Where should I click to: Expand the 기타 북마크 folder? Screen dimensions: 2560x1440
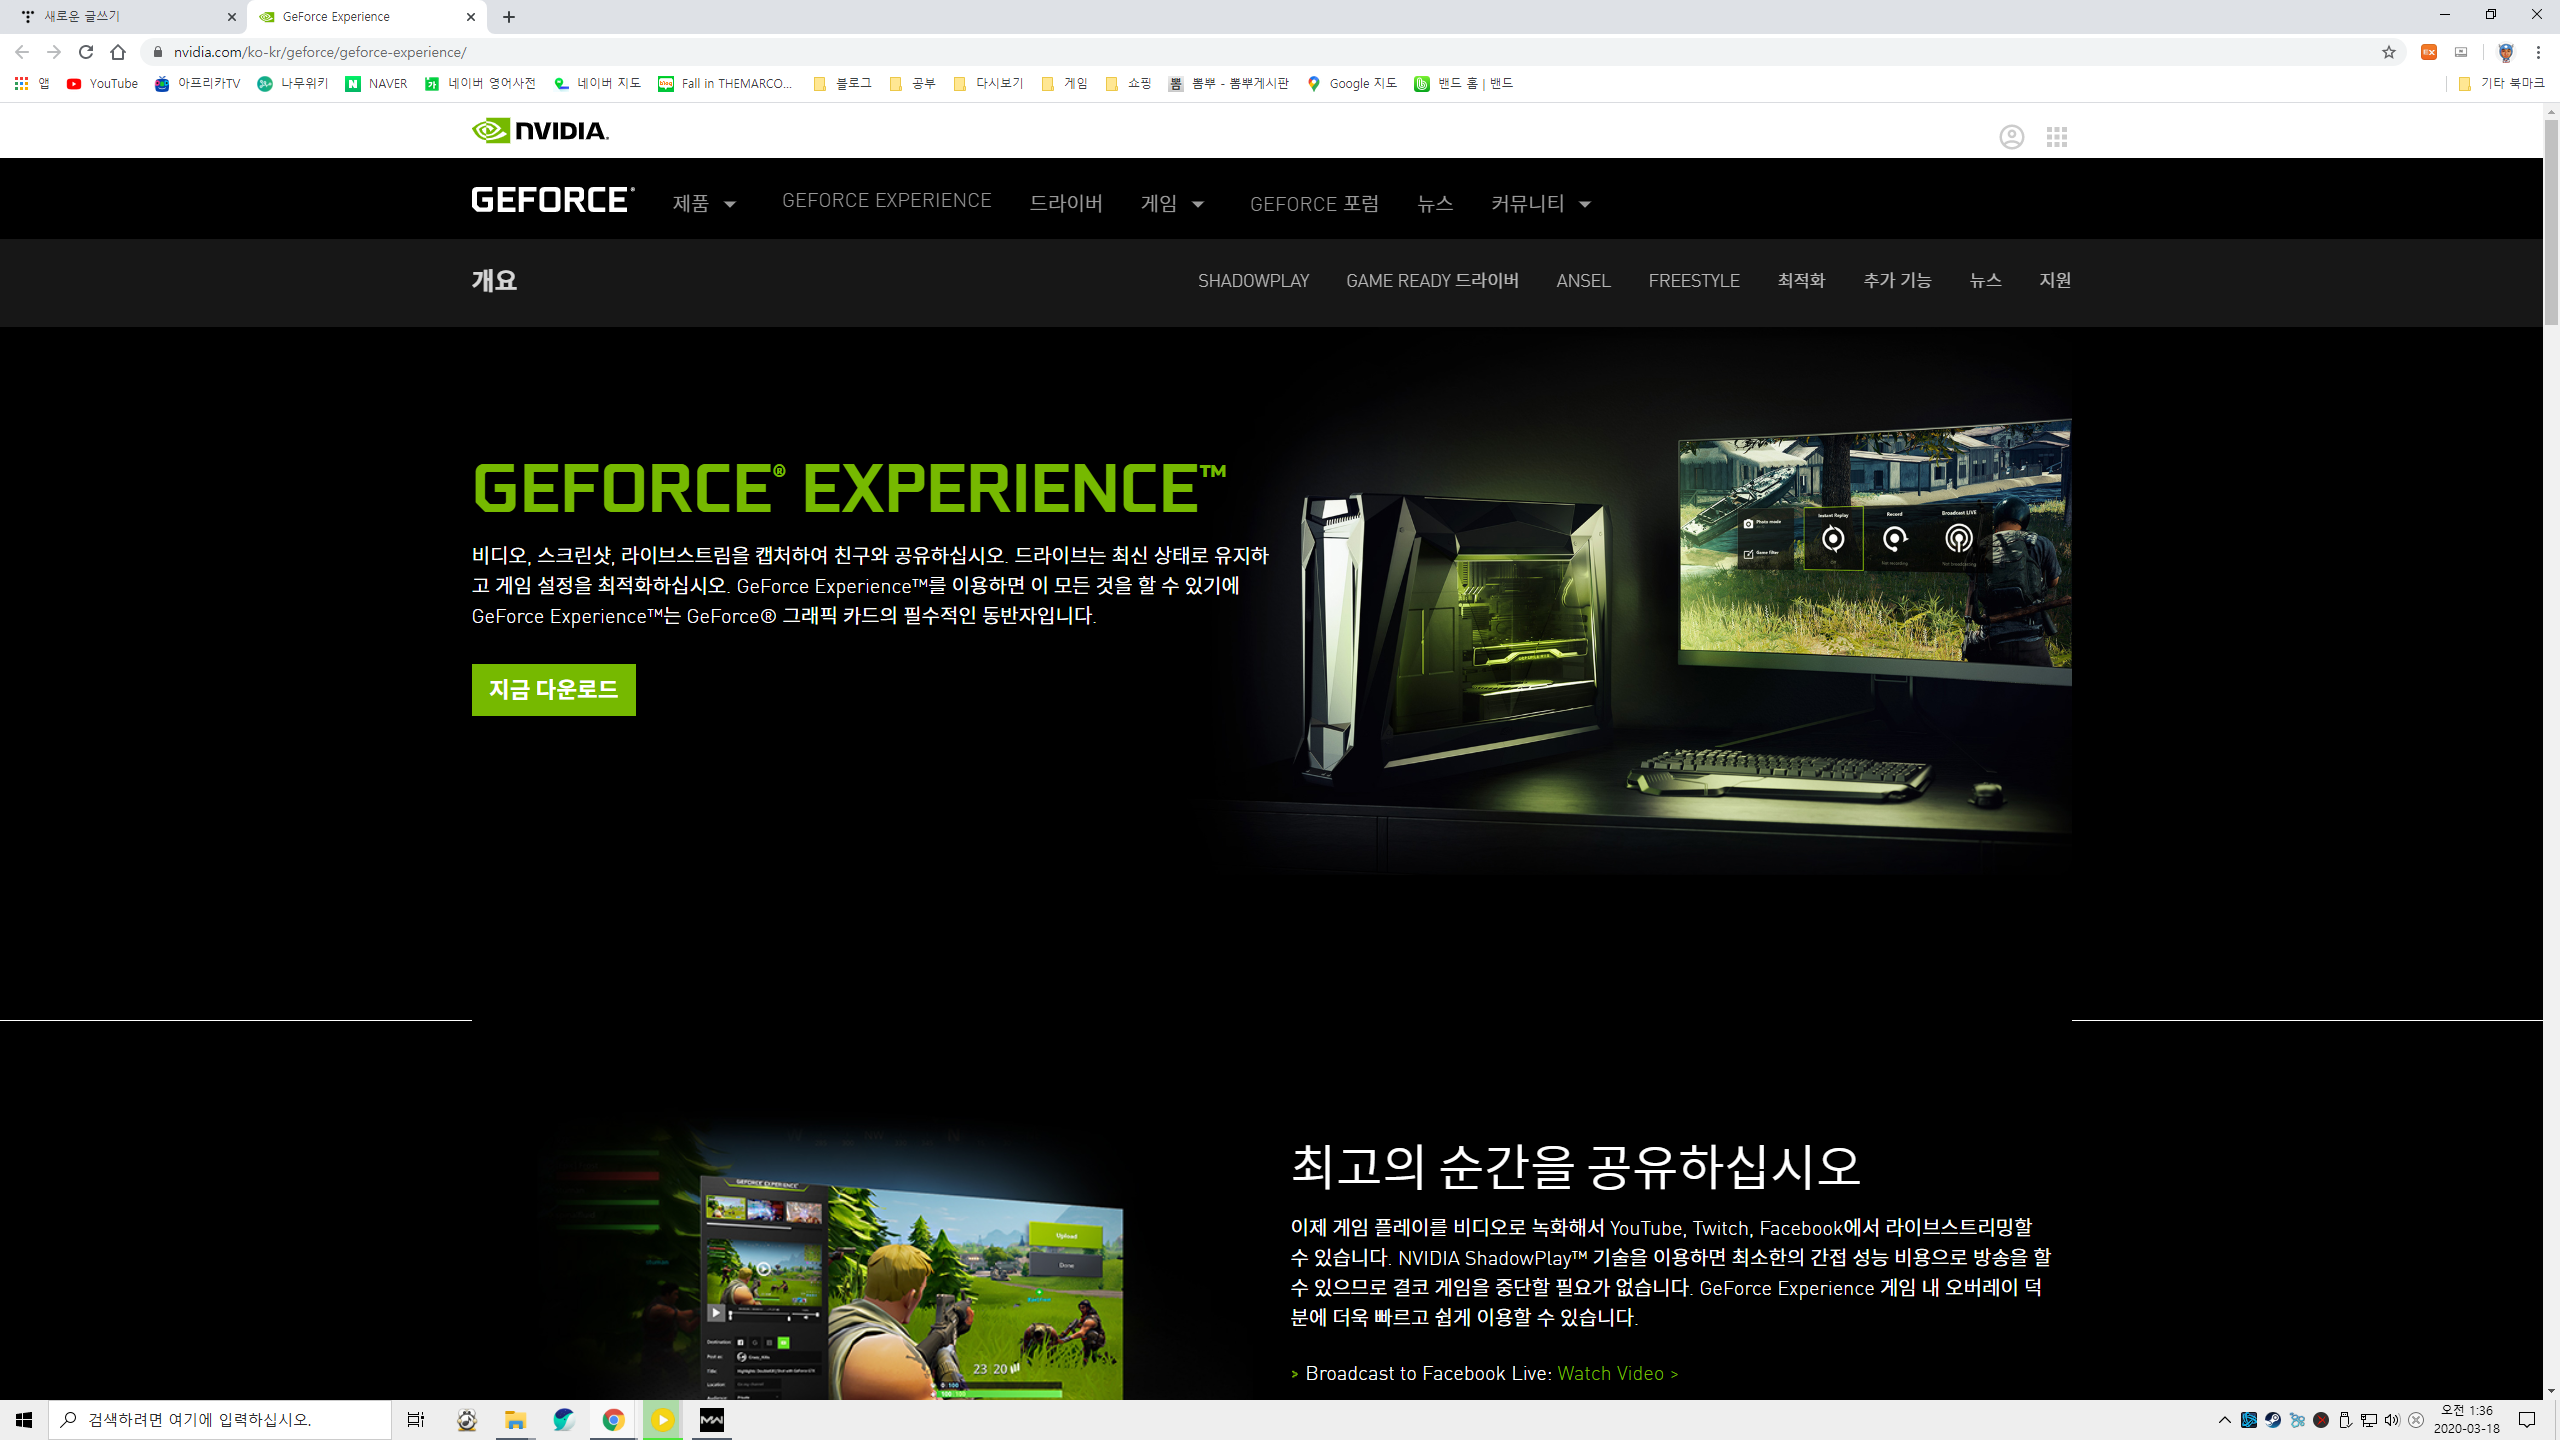click(2500, 84)
